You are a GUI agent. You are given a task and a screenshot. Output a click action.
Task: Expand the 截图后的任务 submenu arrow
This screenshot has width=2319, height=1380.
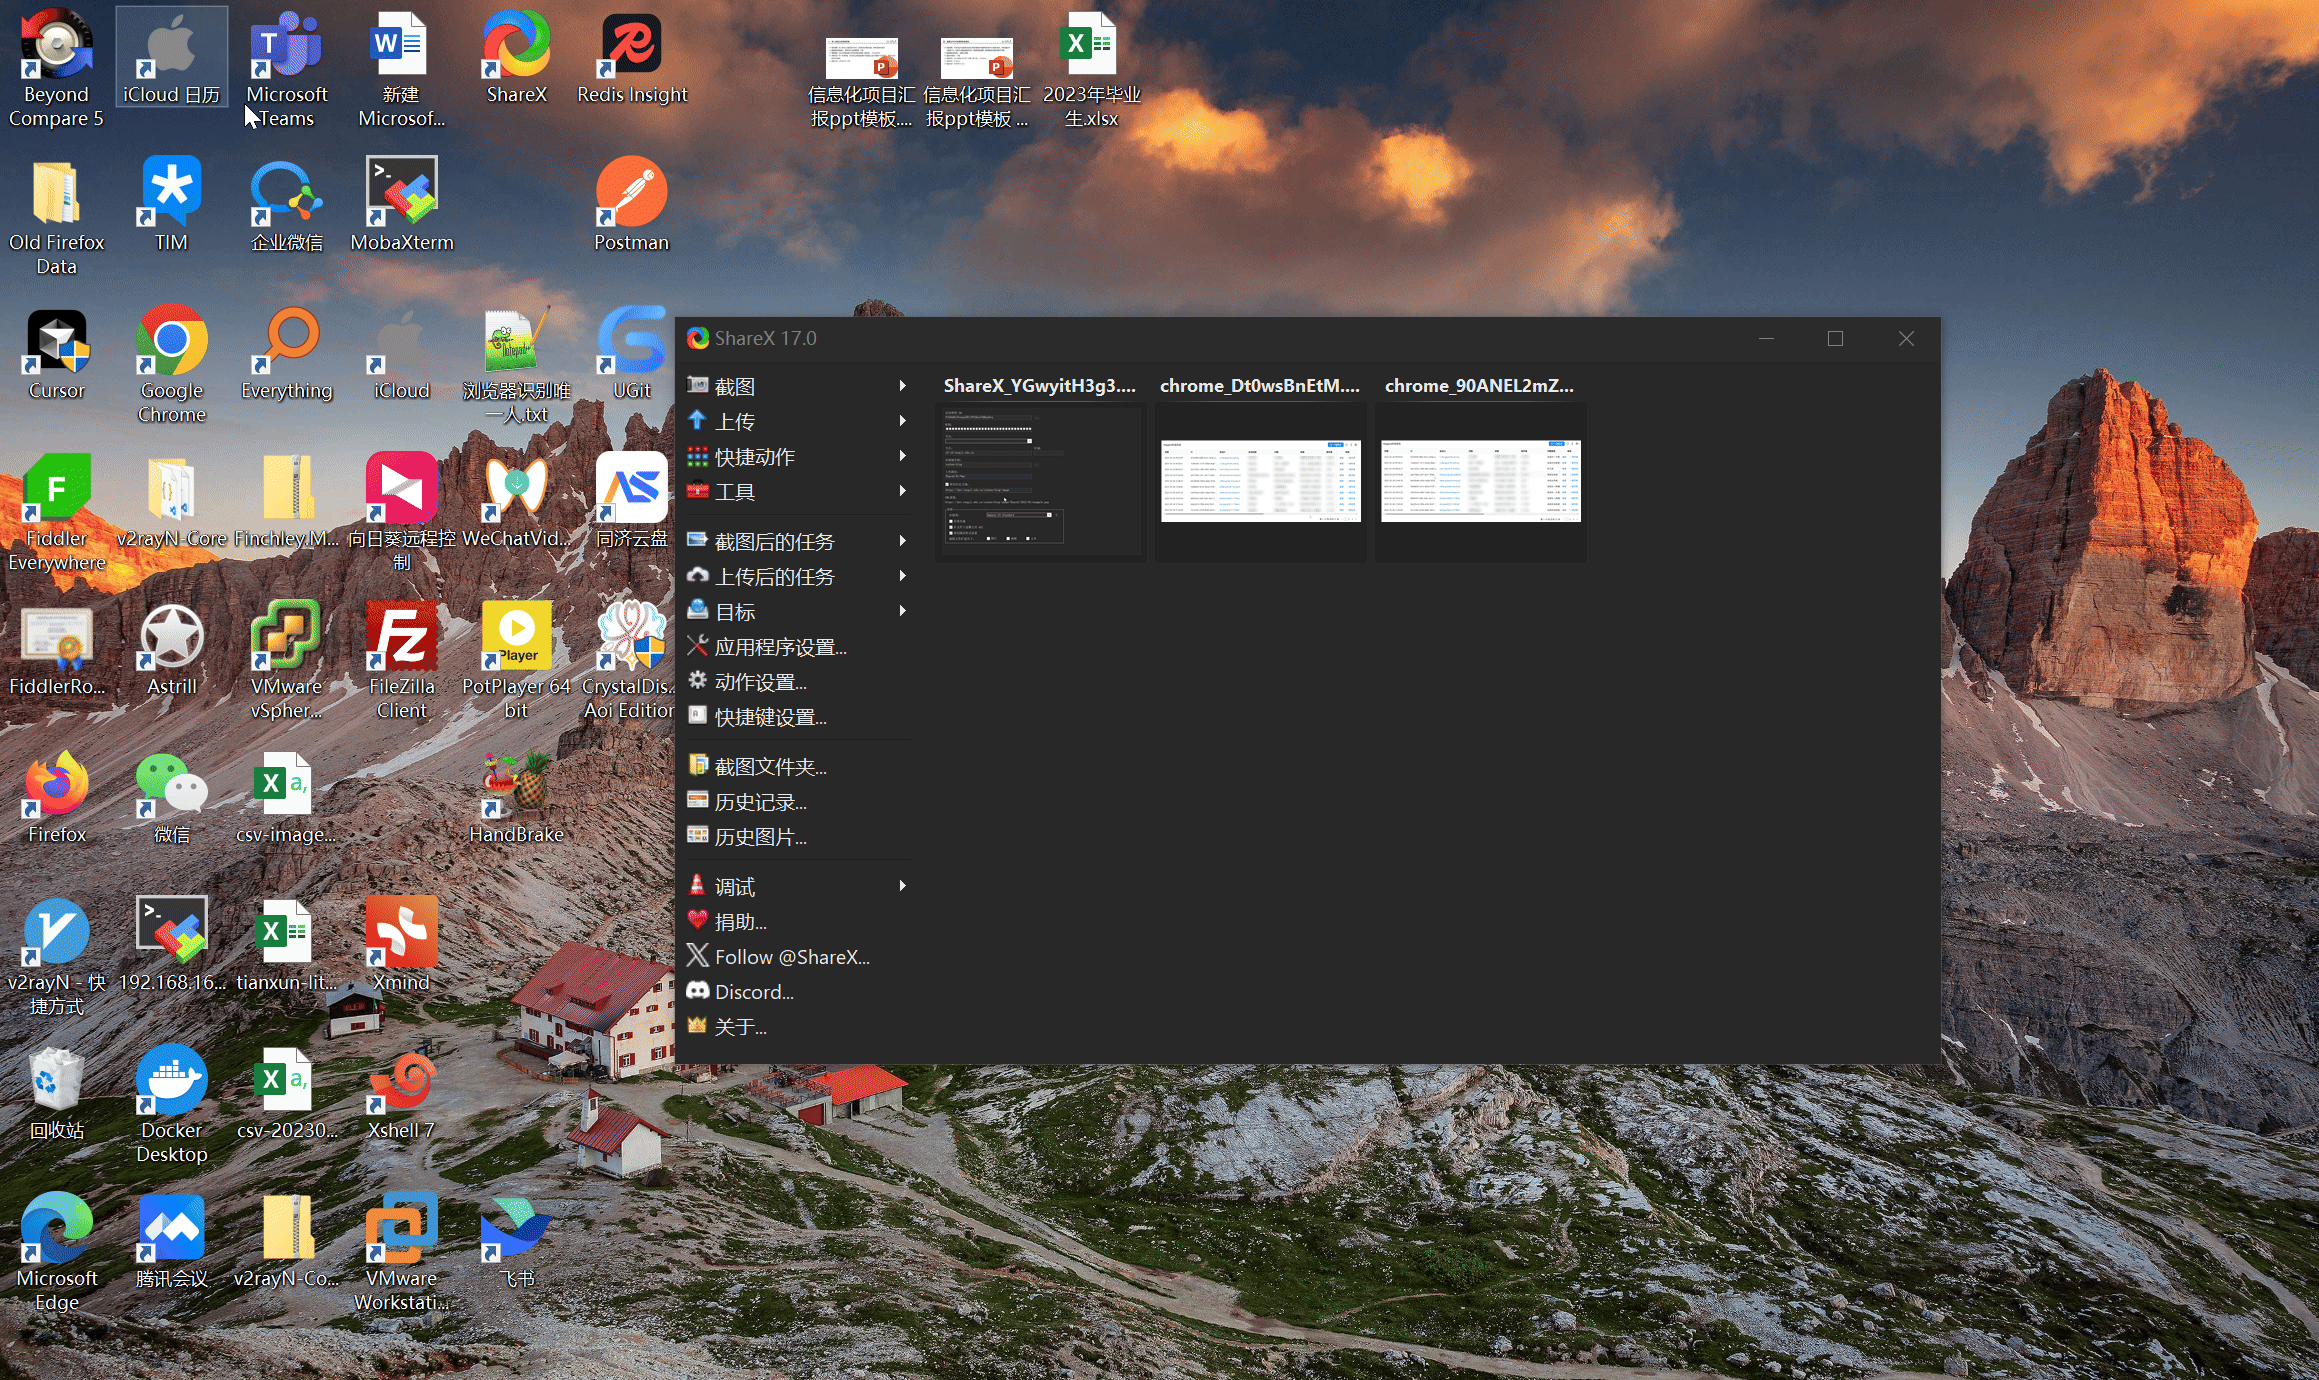tap(902, 541)
